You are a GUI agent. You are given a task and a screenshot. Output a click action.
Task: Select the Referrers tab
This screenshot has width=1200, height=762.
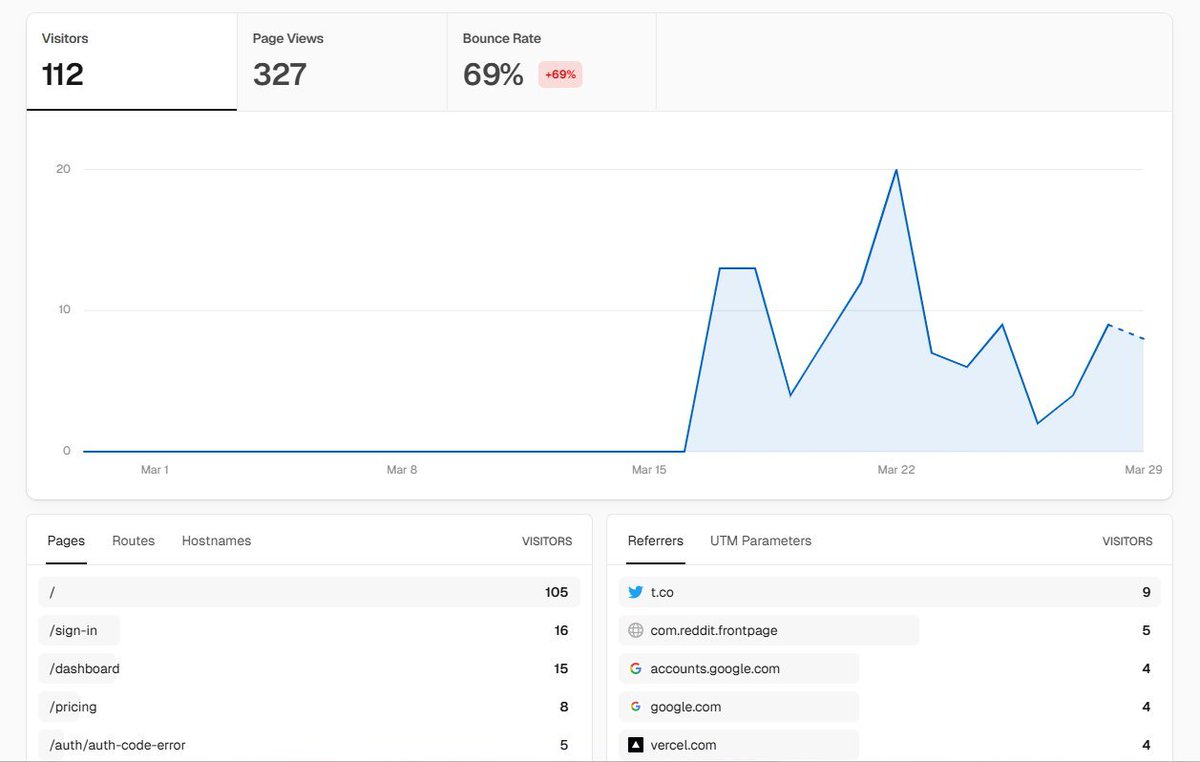click(656, 540)
